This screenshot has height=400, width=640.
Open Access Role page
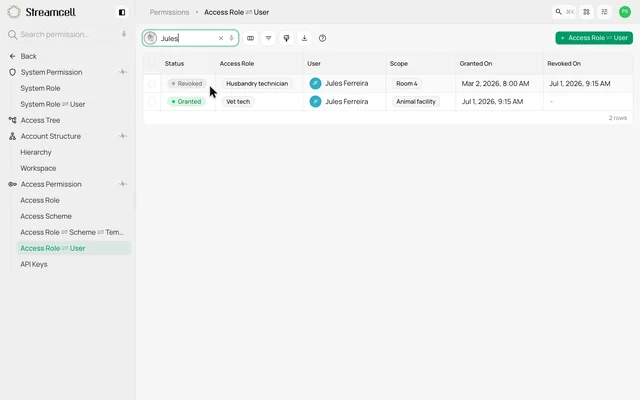coord(40,200)
